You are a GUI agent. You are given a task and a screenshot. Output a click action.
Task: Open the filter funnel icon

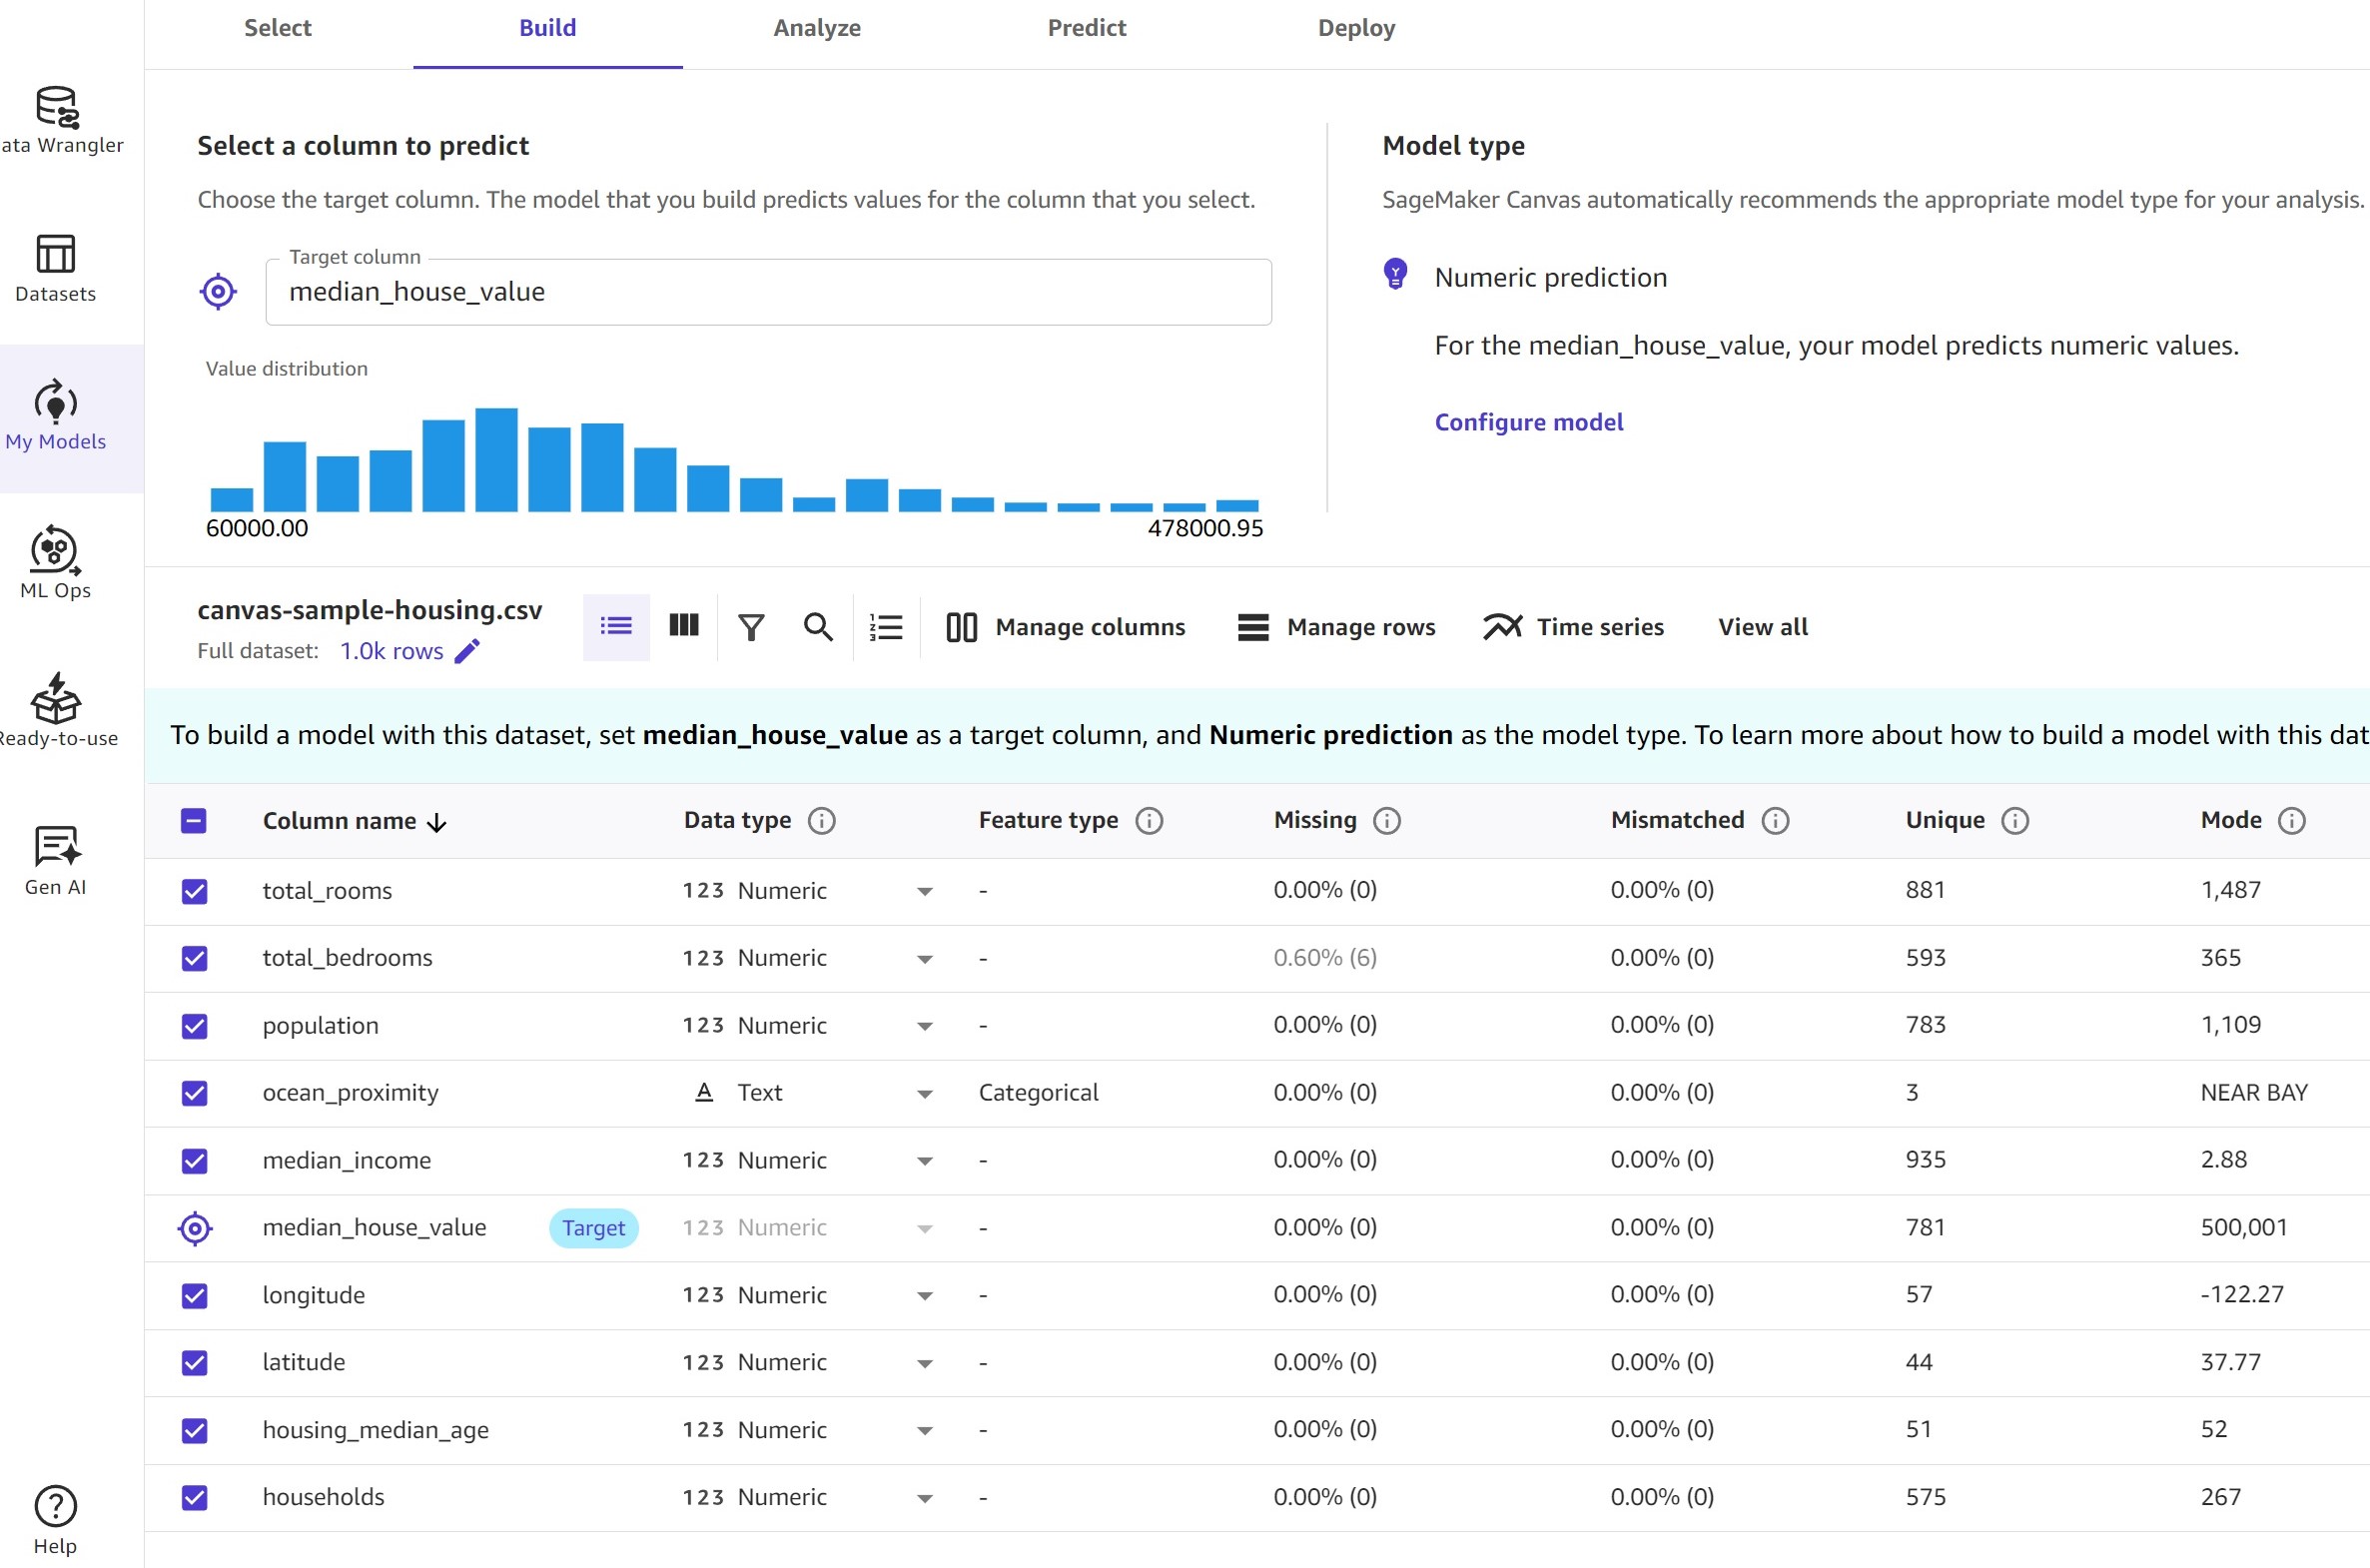coord(751,627)
